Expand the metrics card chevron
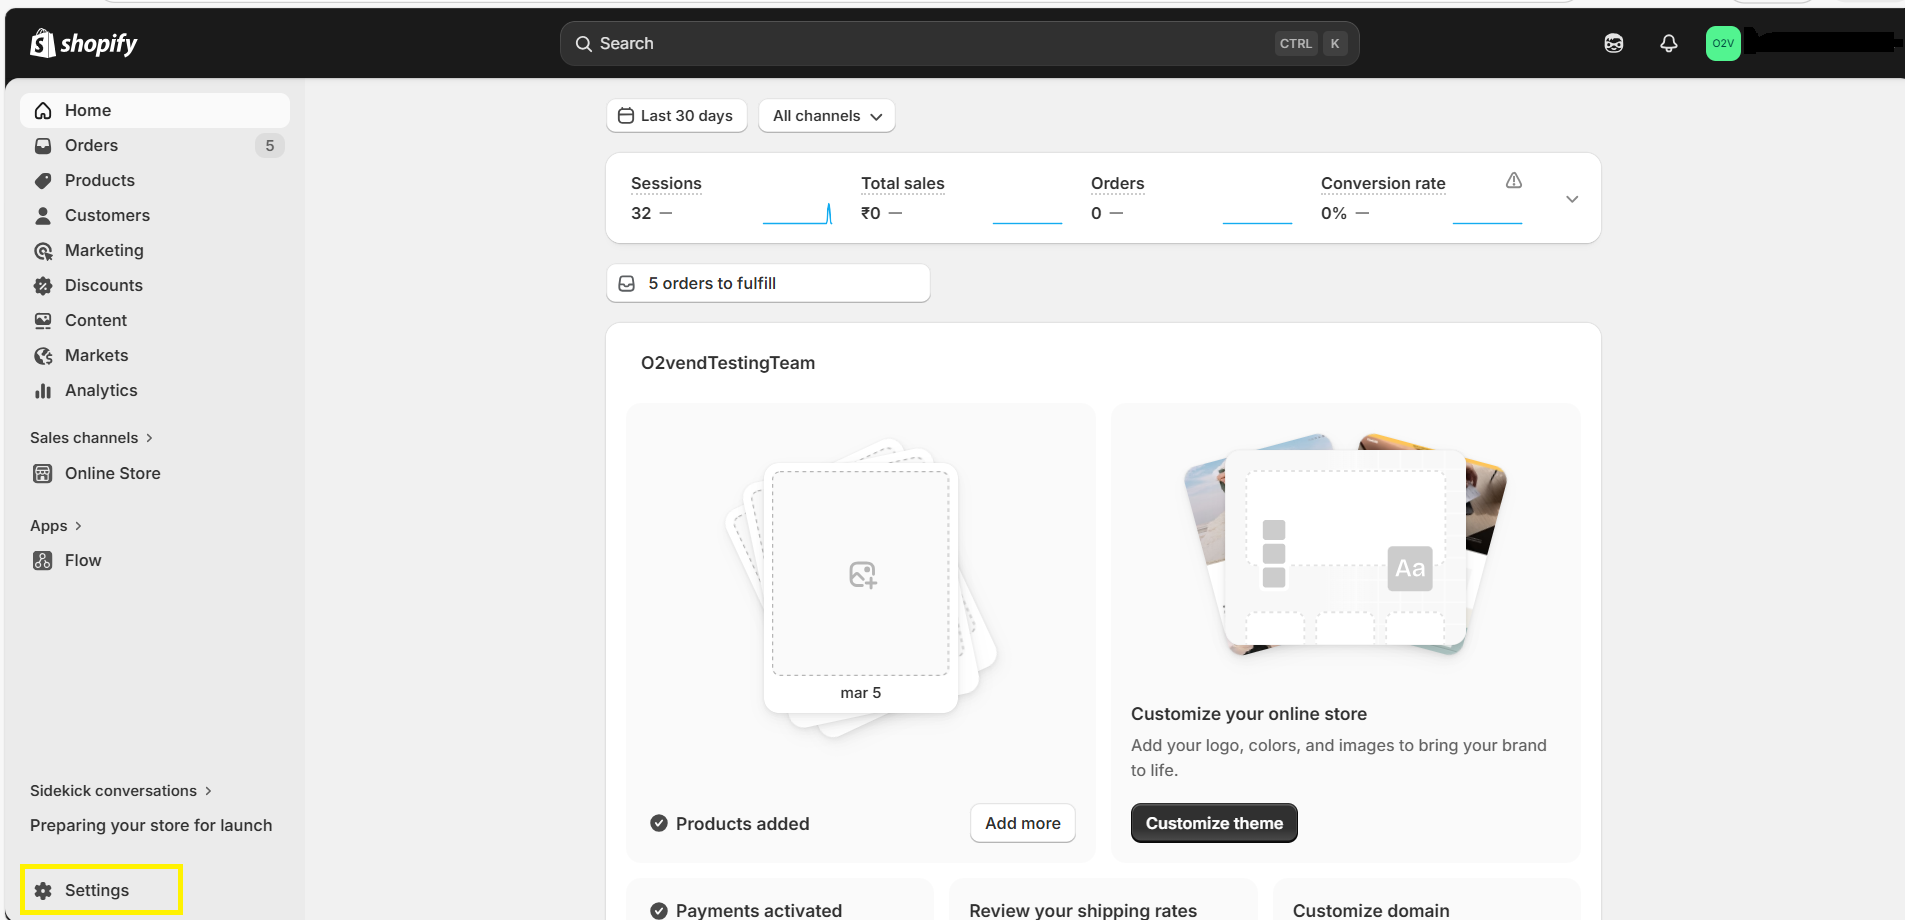The image size is (1905, 920). click(x=1572, y=198)
